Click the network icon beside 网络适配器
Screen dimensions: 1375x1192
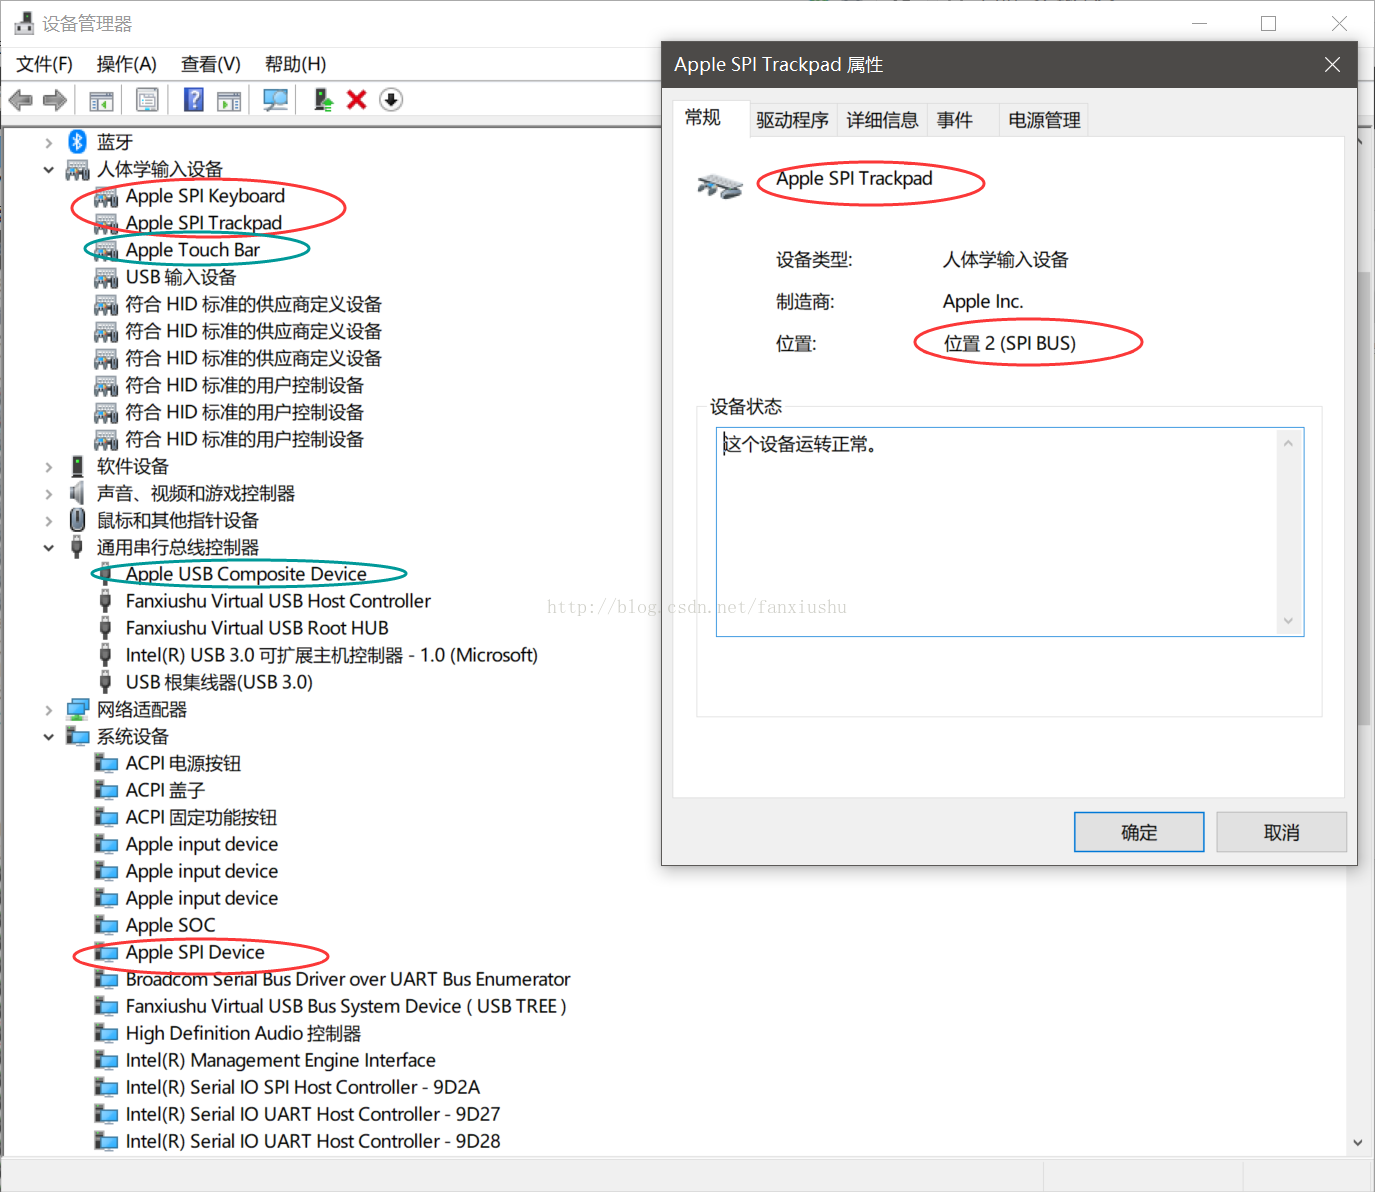click(77, 709)
